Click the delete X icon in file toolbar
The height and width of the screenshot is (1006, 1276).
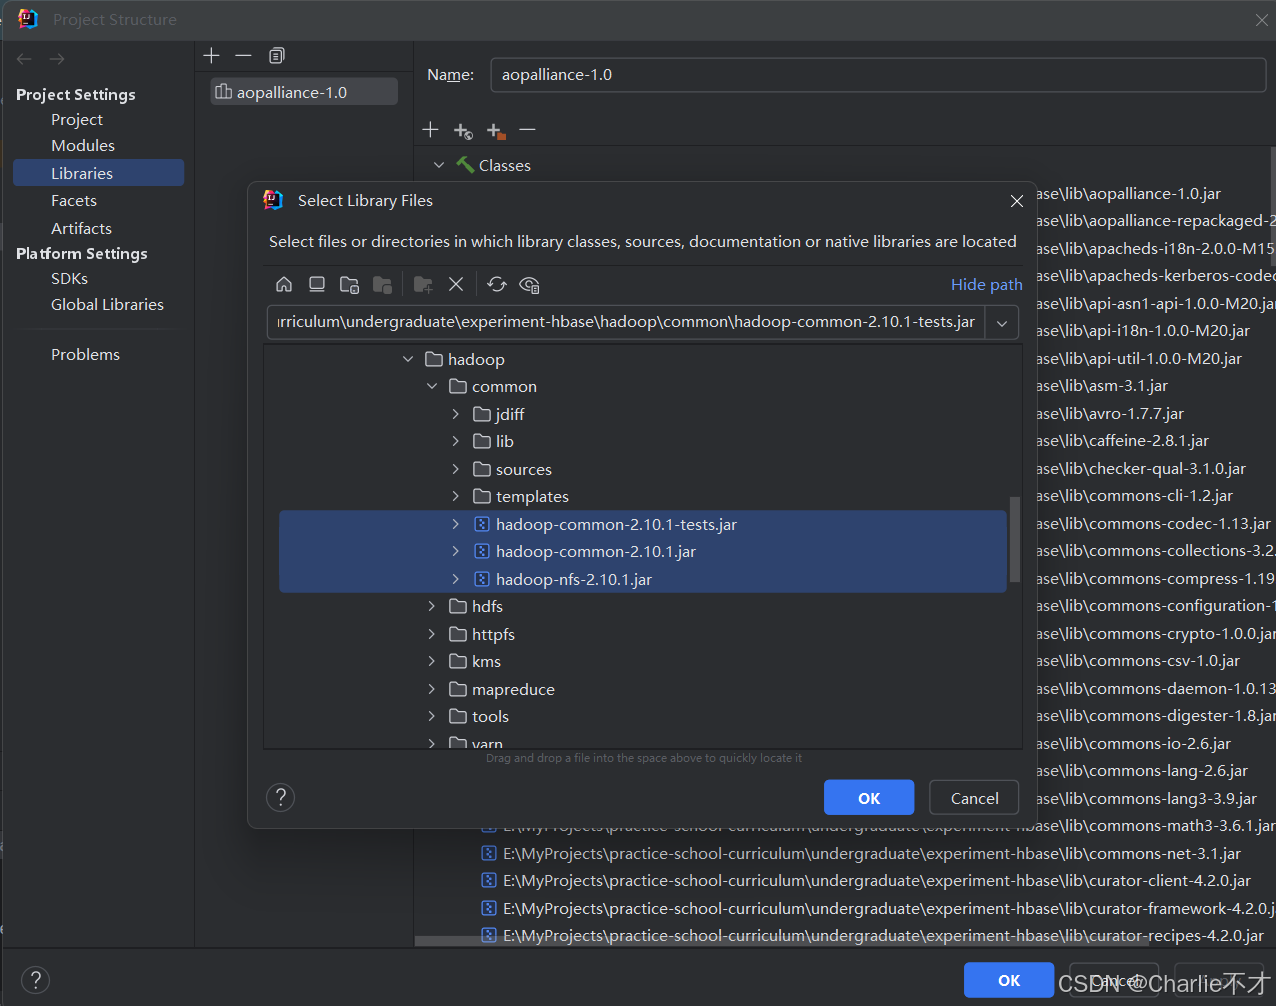(456, 285)
